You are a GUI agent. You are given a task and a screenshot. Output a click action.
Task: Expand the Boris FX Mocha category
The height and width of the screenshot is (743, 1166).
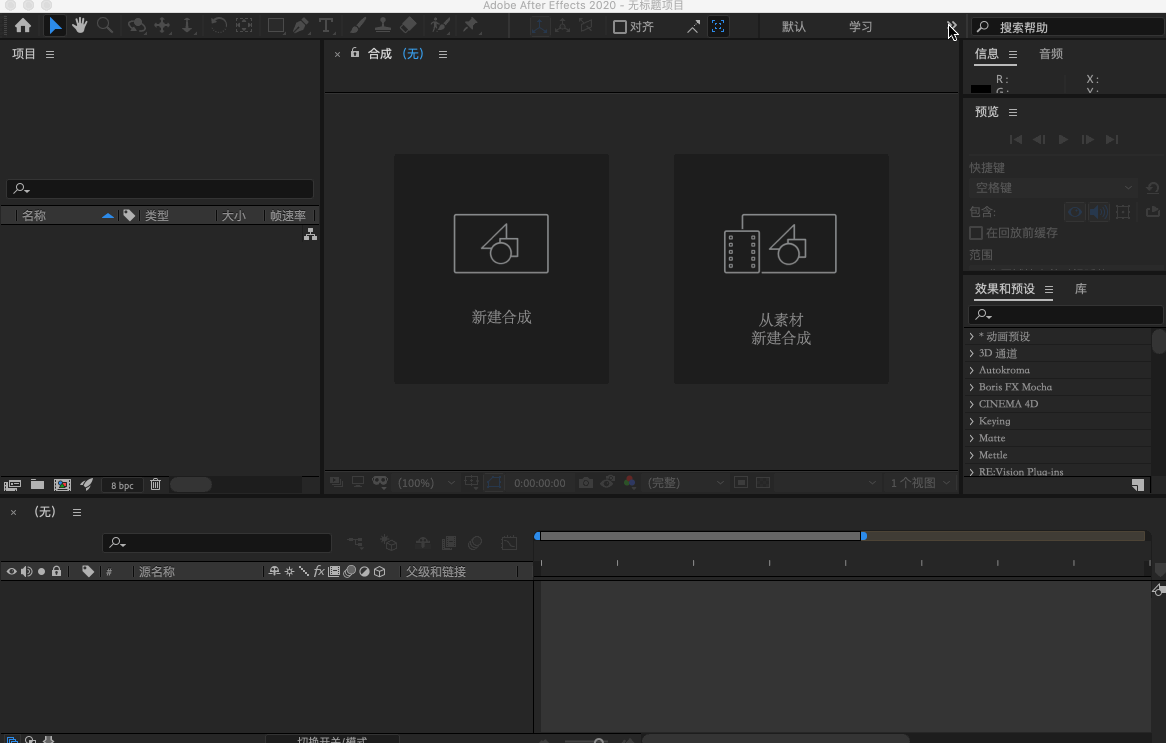pos(972,387)
